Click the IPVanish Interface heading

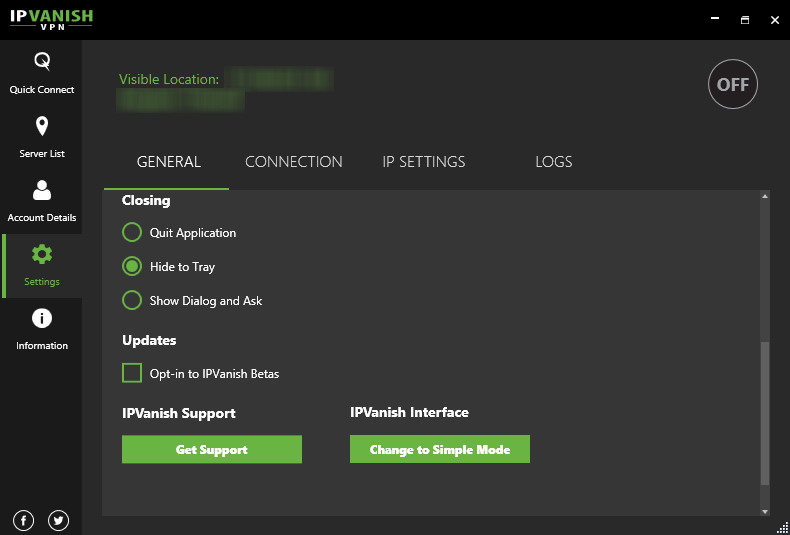tap(410, 413)
